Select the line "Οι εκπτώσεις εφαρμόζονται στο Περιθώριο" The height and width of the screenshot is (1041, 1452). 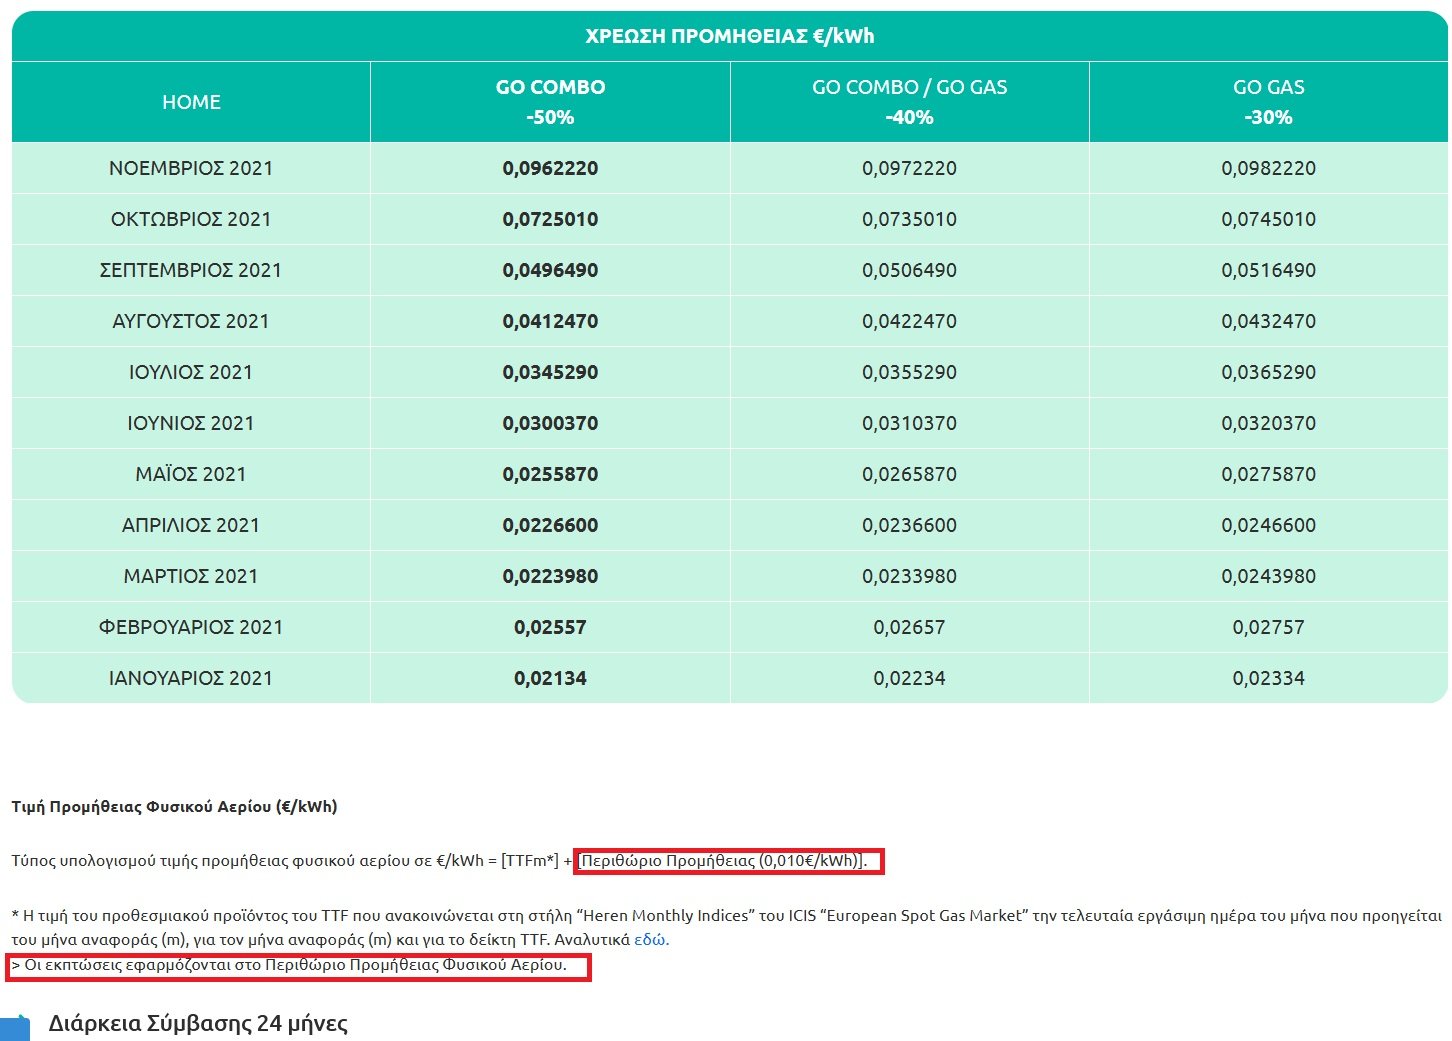295,965
